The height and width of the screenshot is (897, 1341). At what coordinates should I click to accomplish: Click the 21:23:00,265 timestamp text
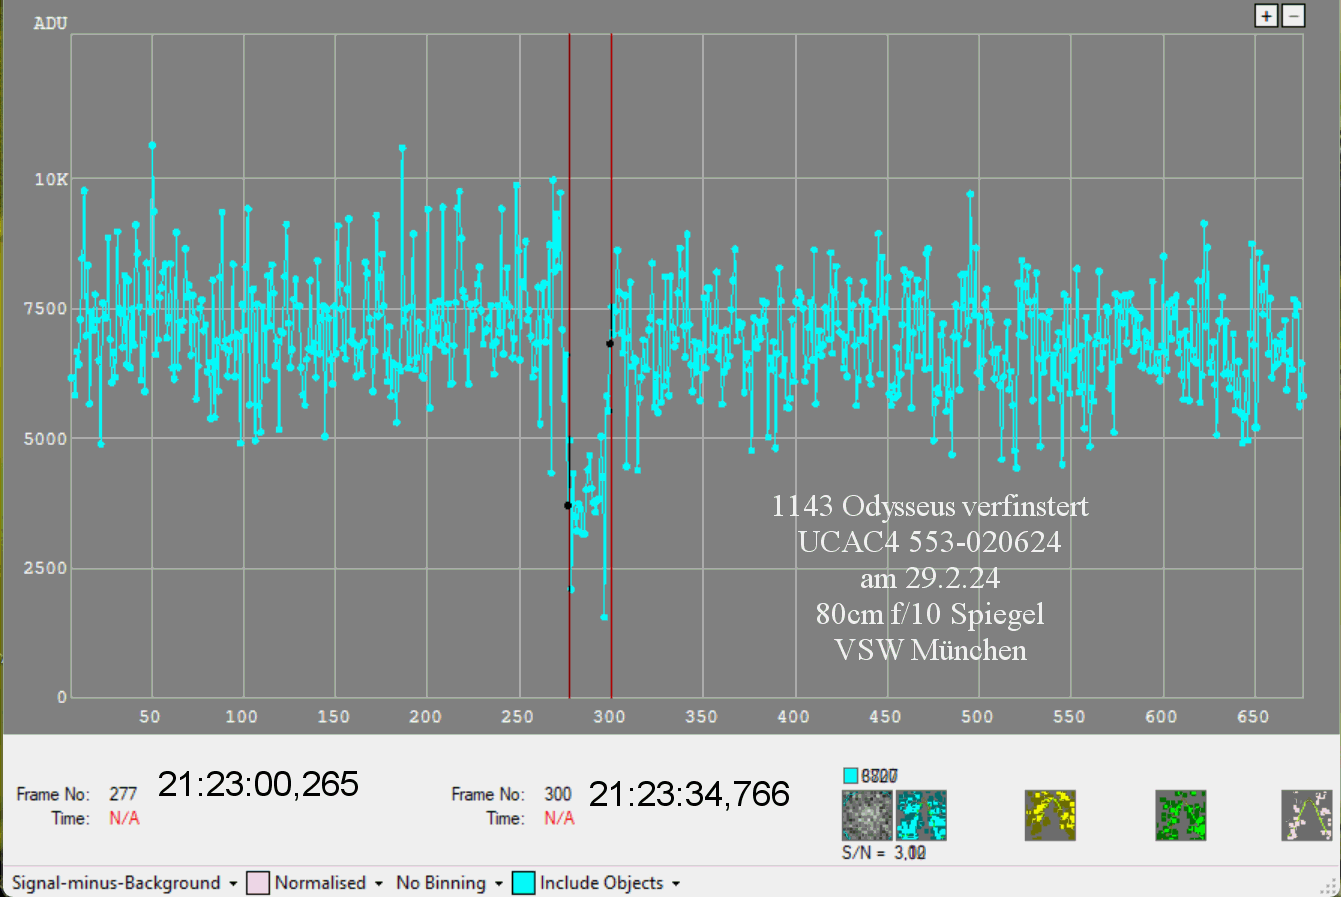(x=258, y=785)
